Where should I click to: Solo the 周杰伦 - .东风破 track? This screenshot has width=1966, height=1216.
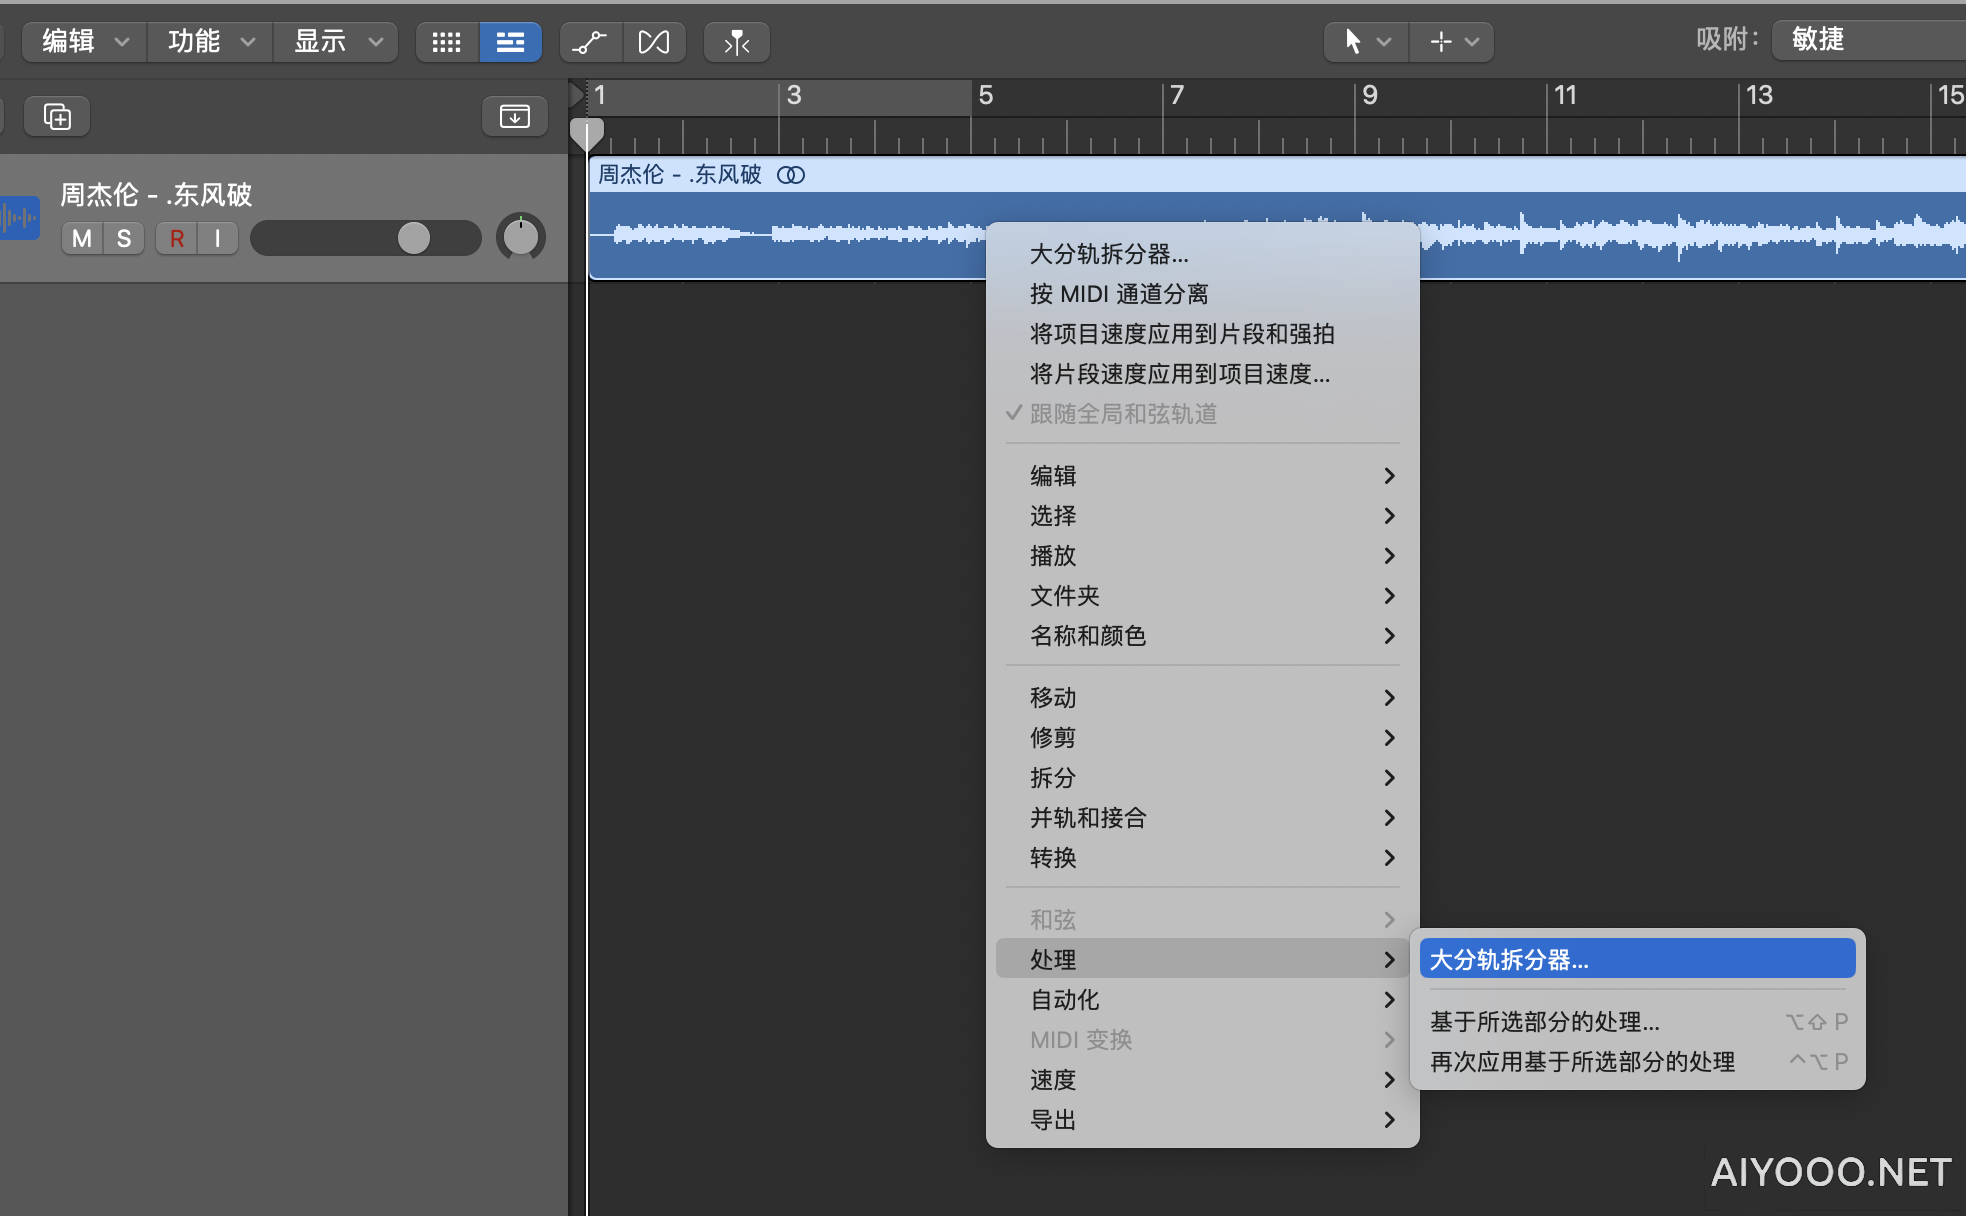pos(124,238)
